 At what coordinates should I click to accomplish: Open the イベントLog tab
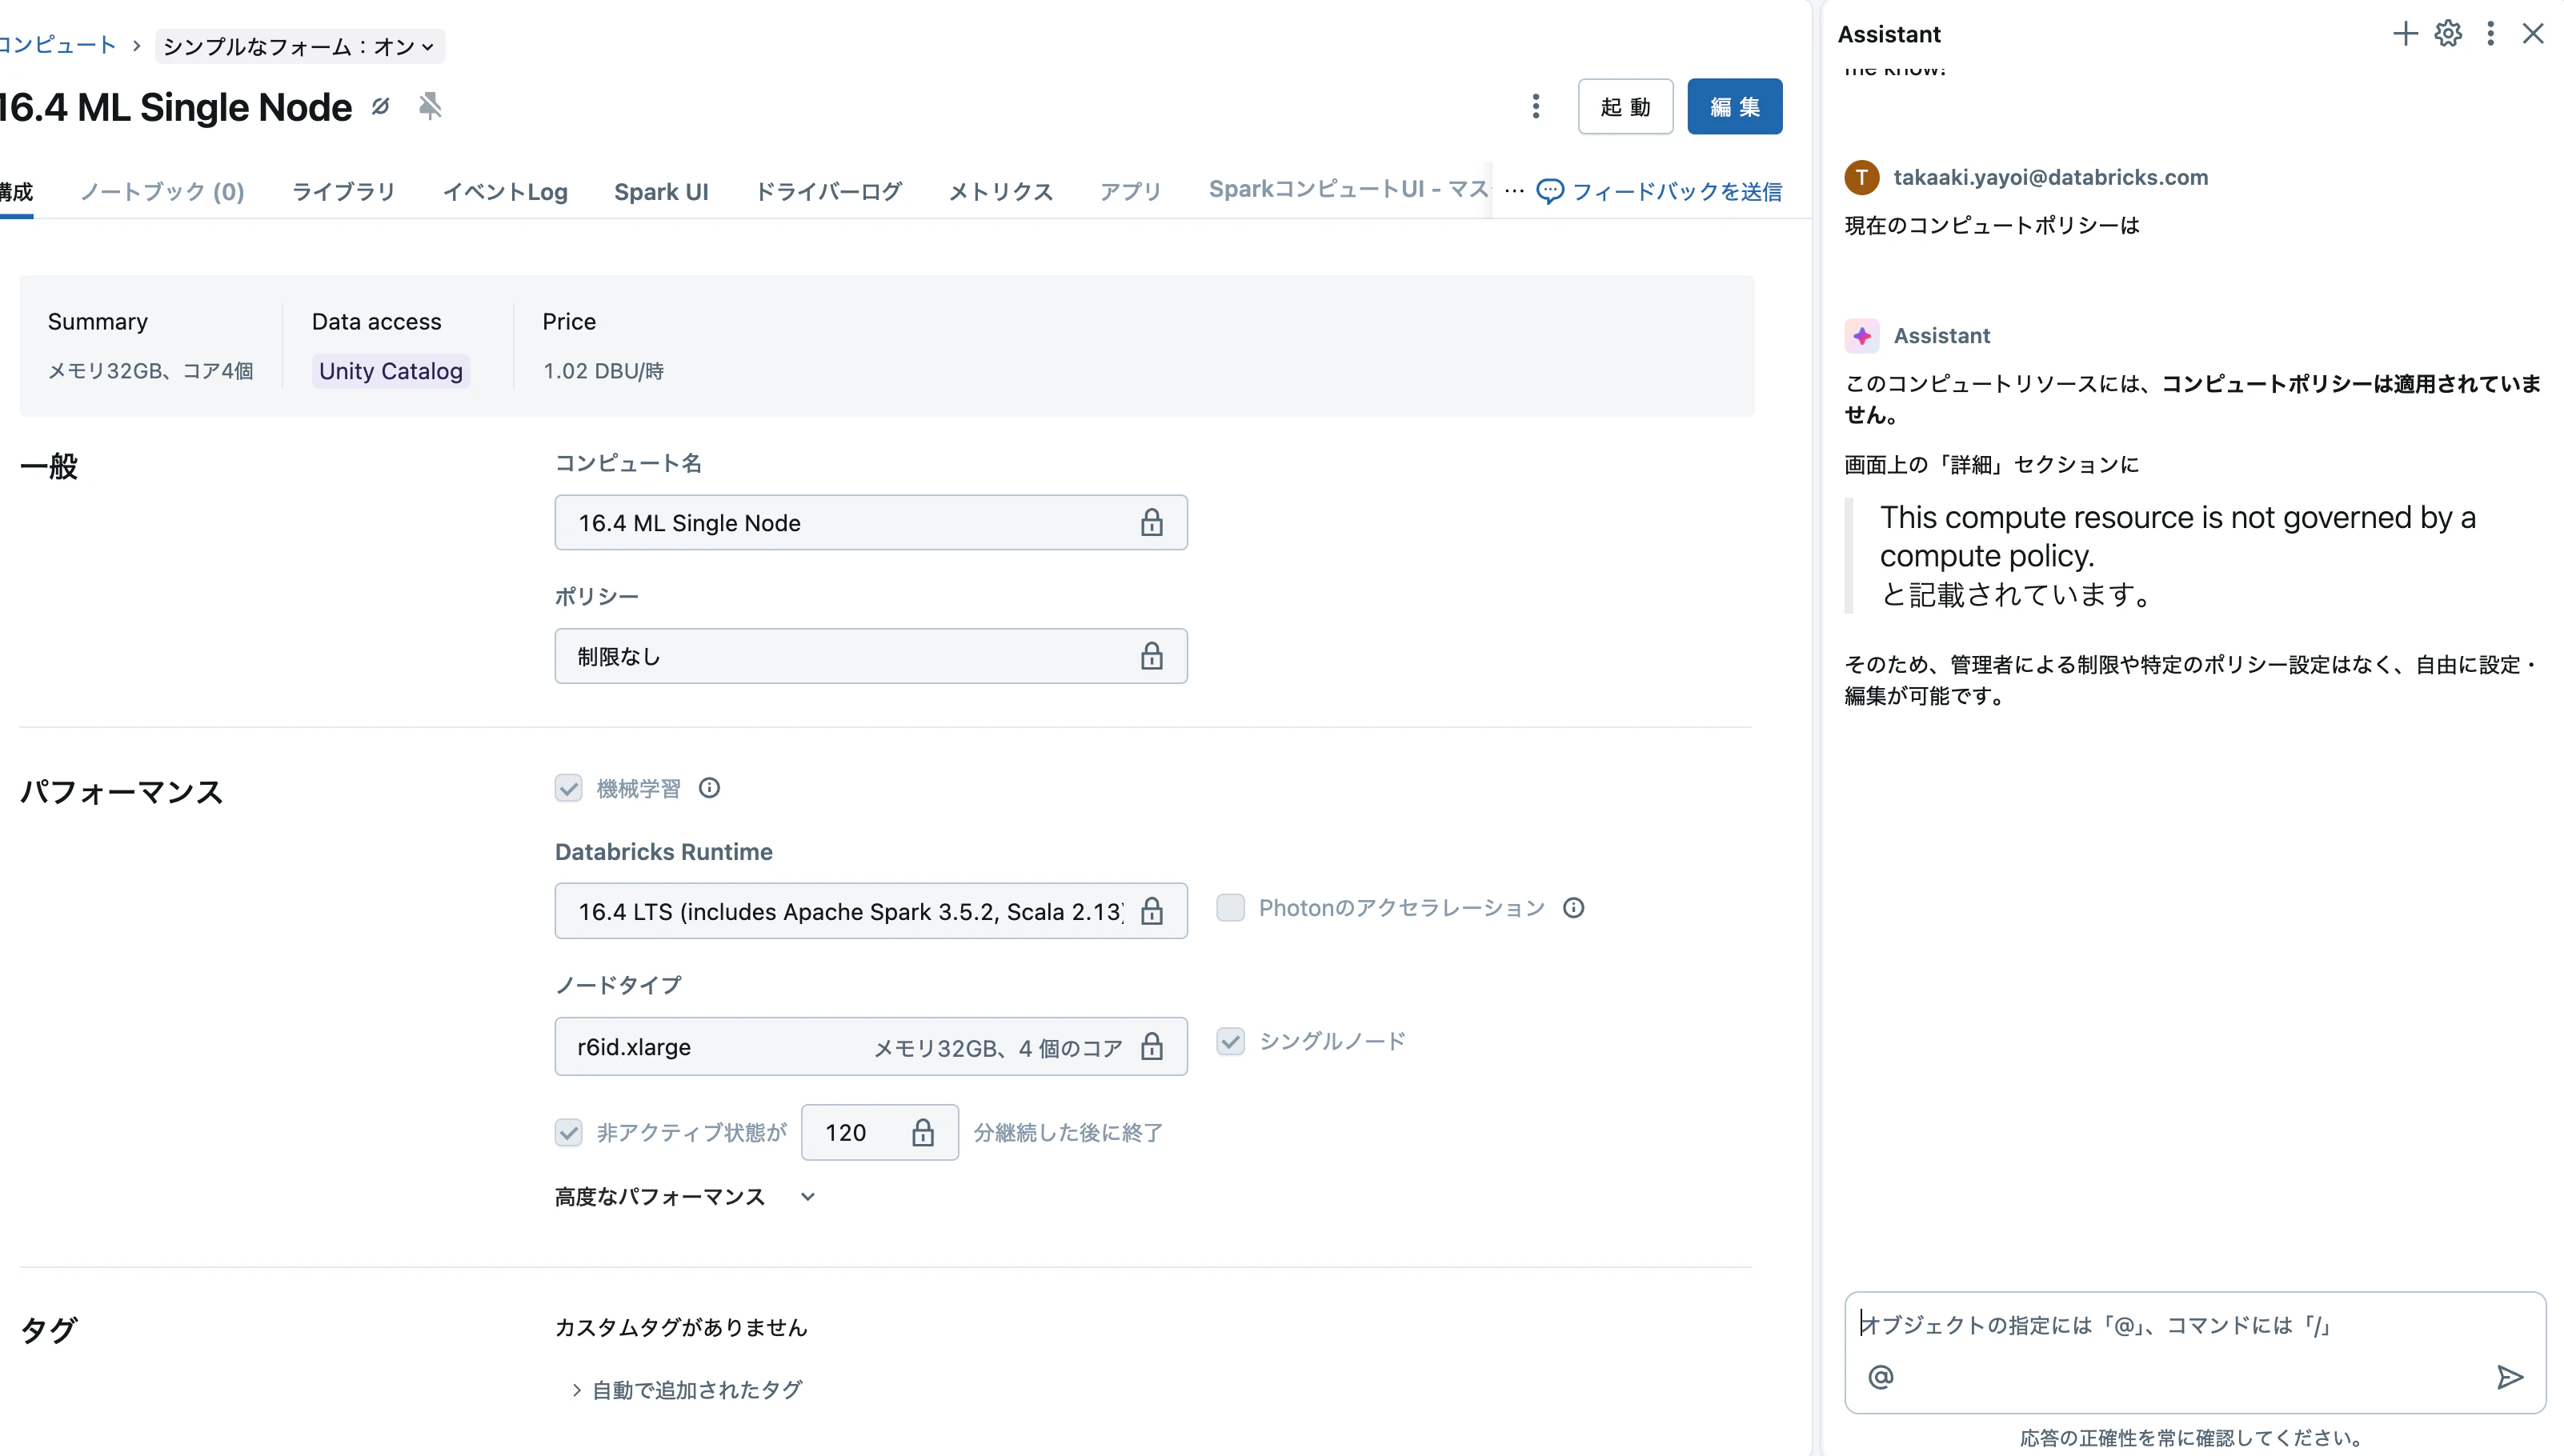(505, 191)
